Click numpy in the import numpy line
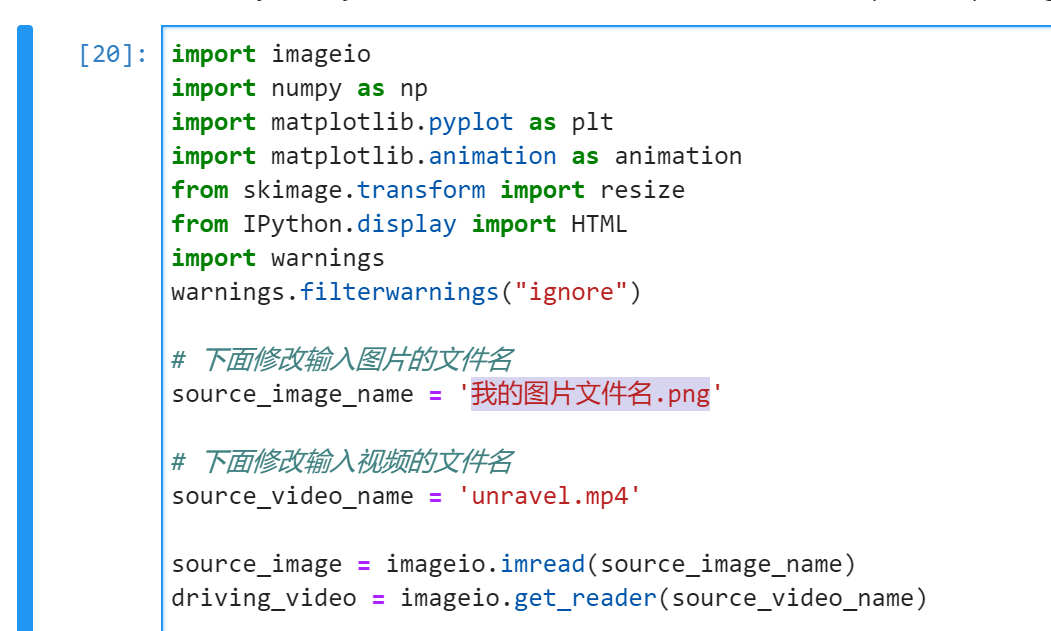The height and width of the screenshot is (631, 1051). point(306,88)
